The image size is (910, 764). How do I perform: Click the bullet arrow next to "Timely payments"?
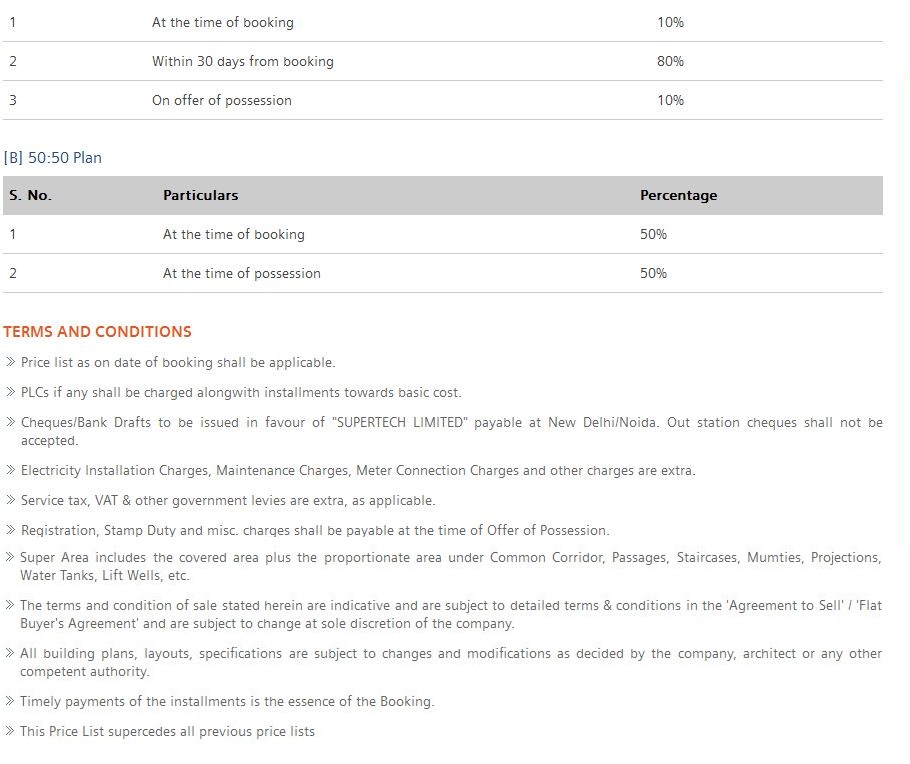coord(10,702)
